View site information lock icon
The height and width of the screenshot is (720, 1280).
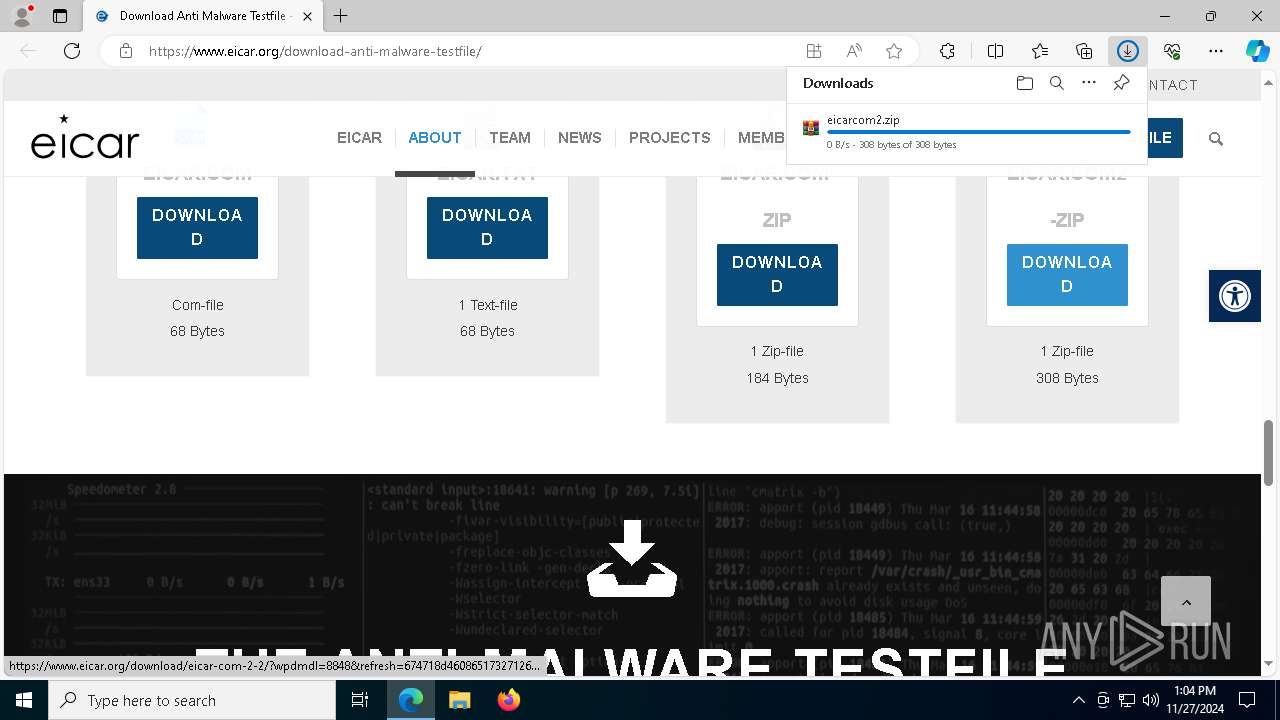click(x=126, y=51)
